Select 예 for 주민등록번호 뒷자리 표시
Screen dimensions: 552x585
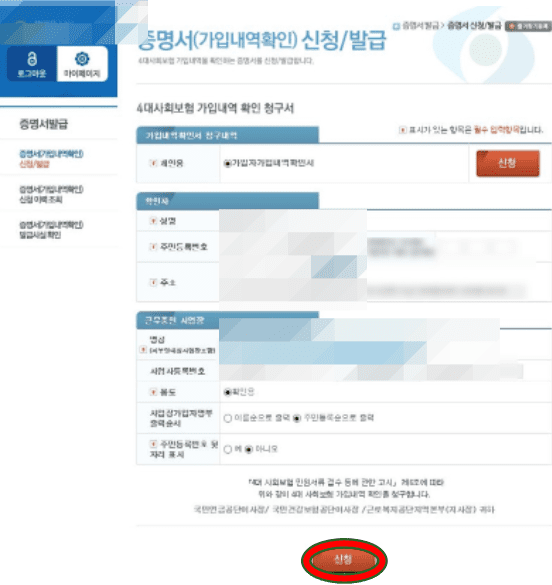(x=228, y=449)
